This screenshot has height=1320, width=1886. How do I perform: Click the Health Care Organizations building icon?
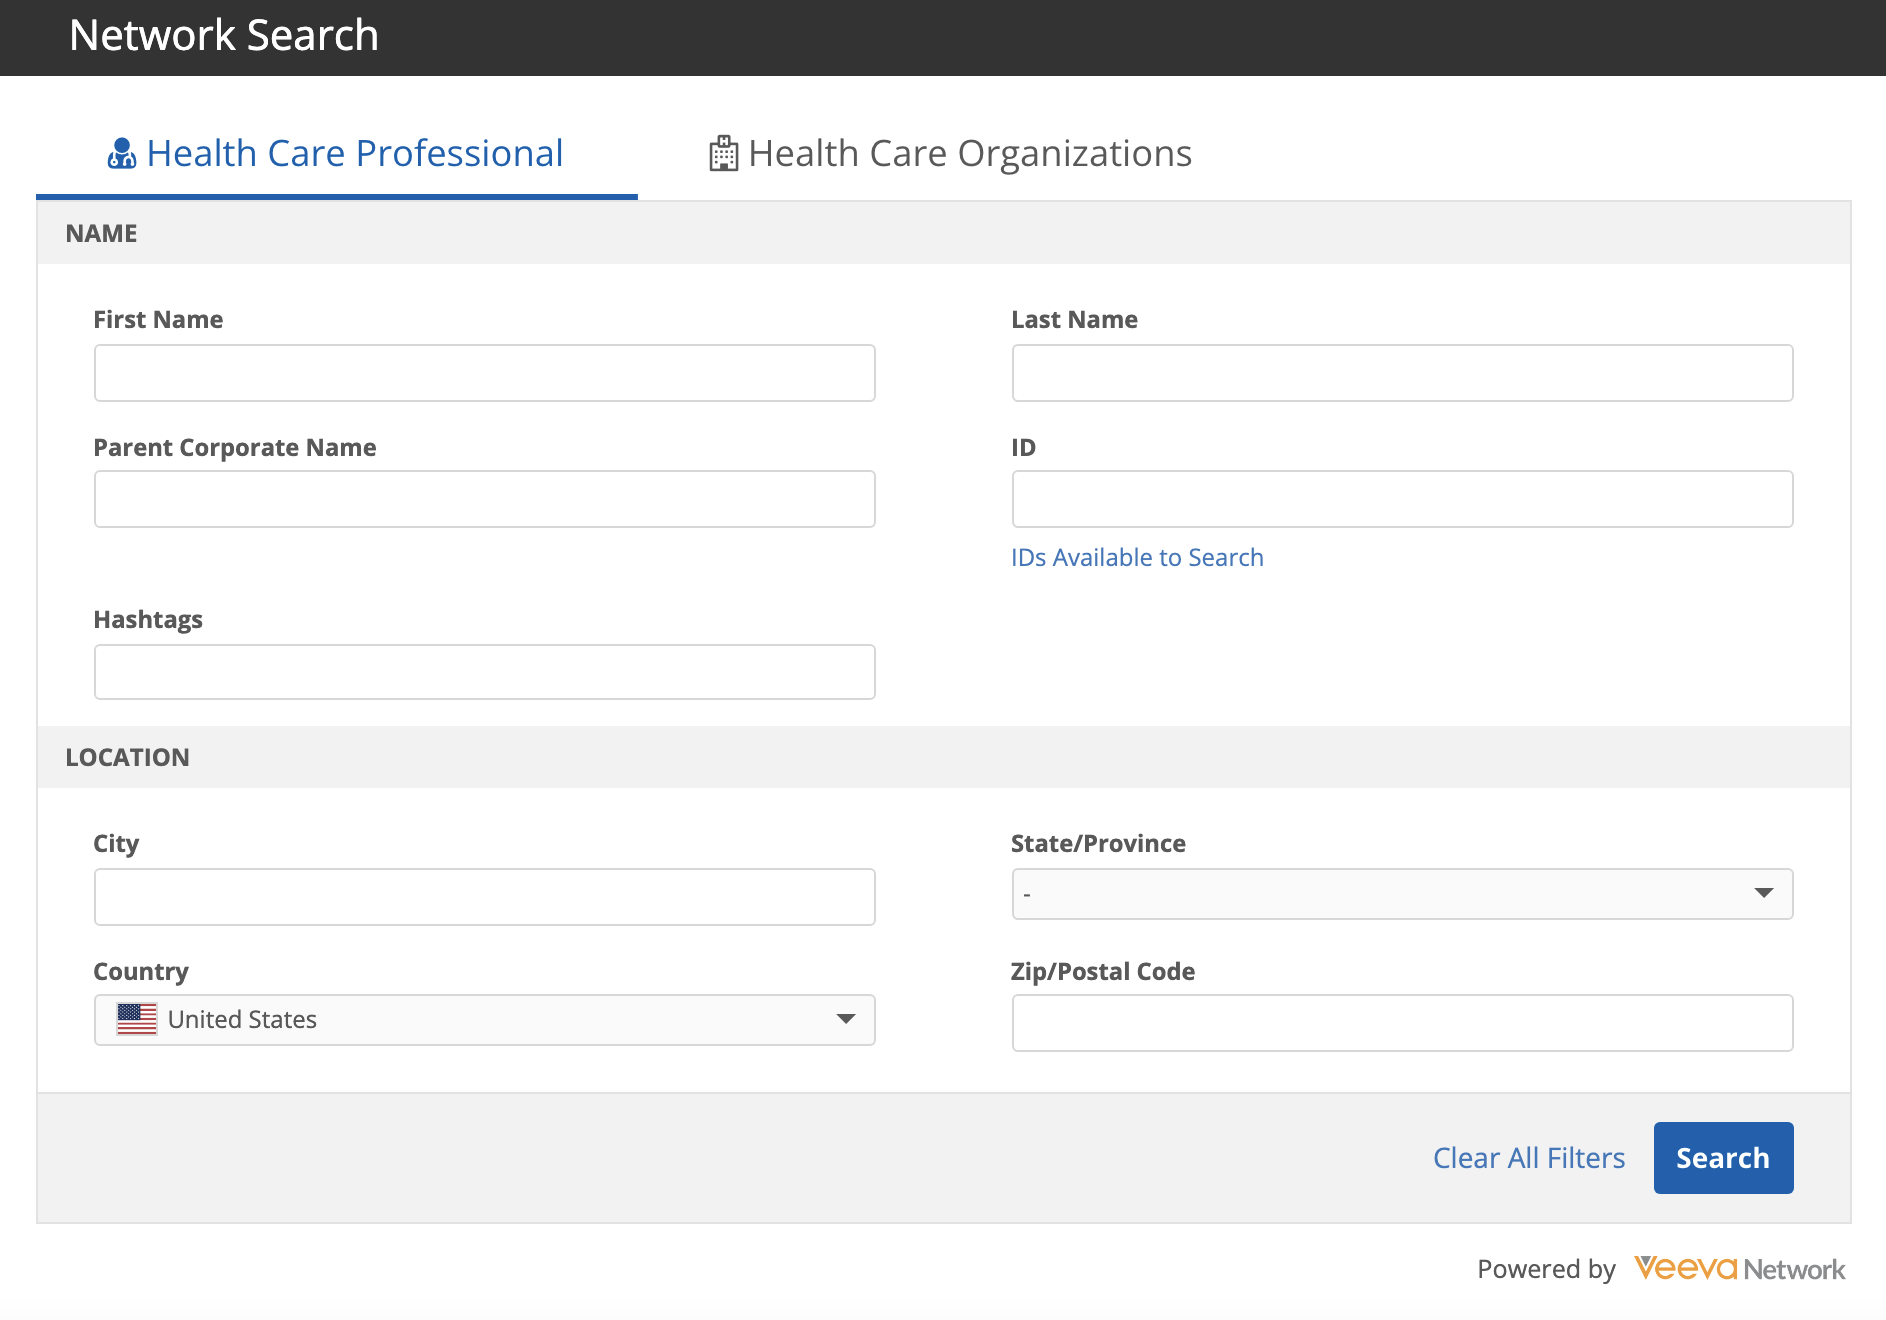[723, 154]
